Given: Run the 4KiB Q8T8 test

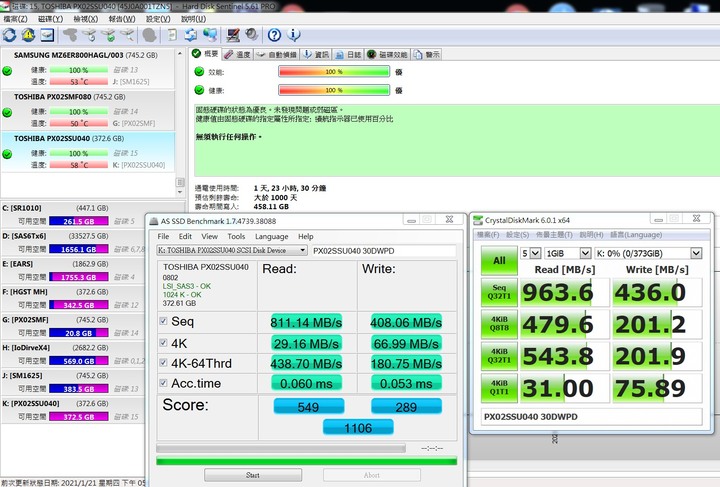Looking at the screenshot, I should click(x=499, y=324).
